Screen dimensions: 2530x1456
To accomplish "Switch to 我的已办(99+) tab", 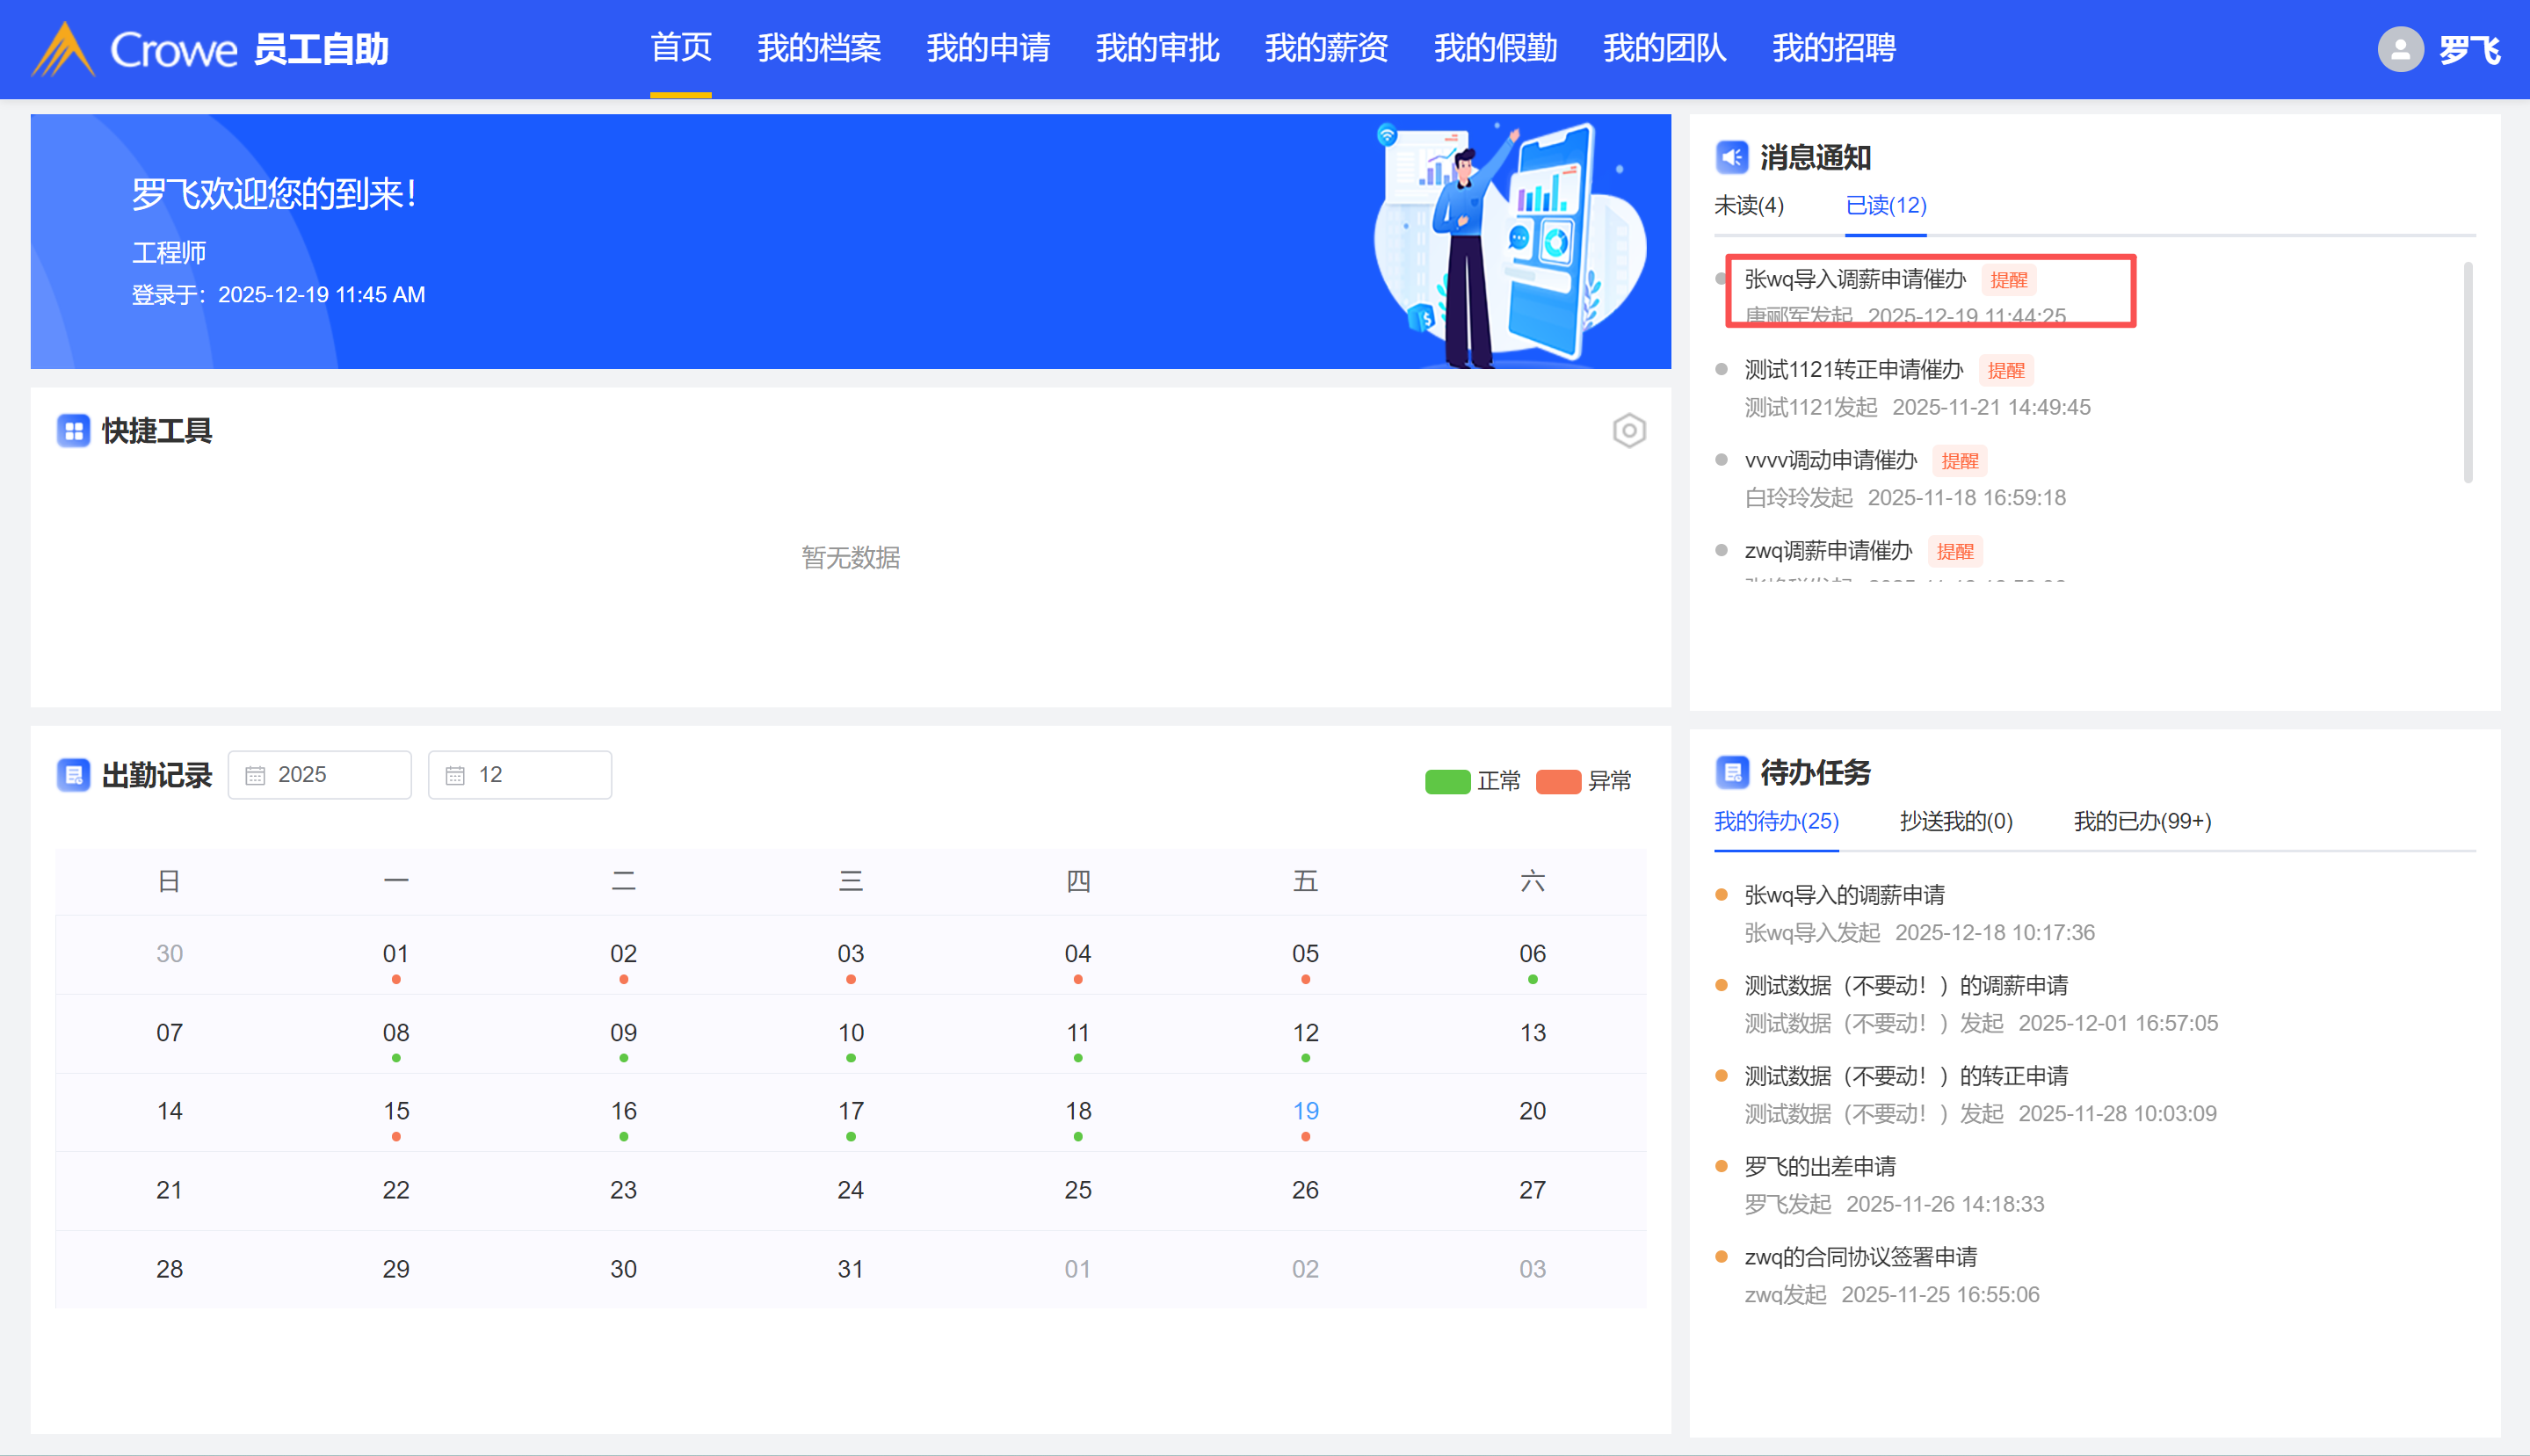I will [x=2142, y=821].
